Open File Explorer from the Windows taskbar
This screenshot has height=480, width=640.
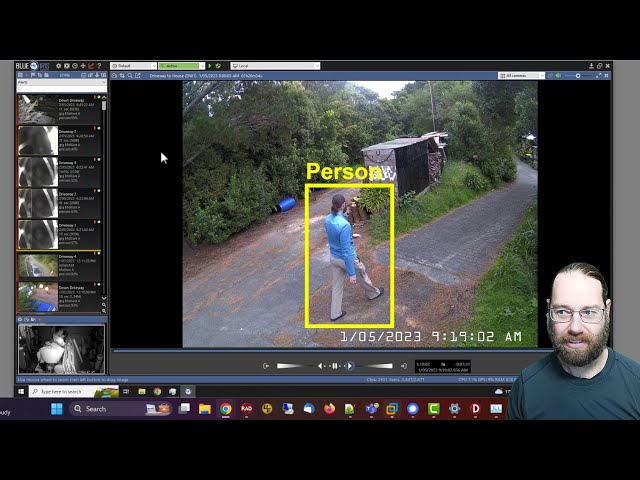point(205,409)
